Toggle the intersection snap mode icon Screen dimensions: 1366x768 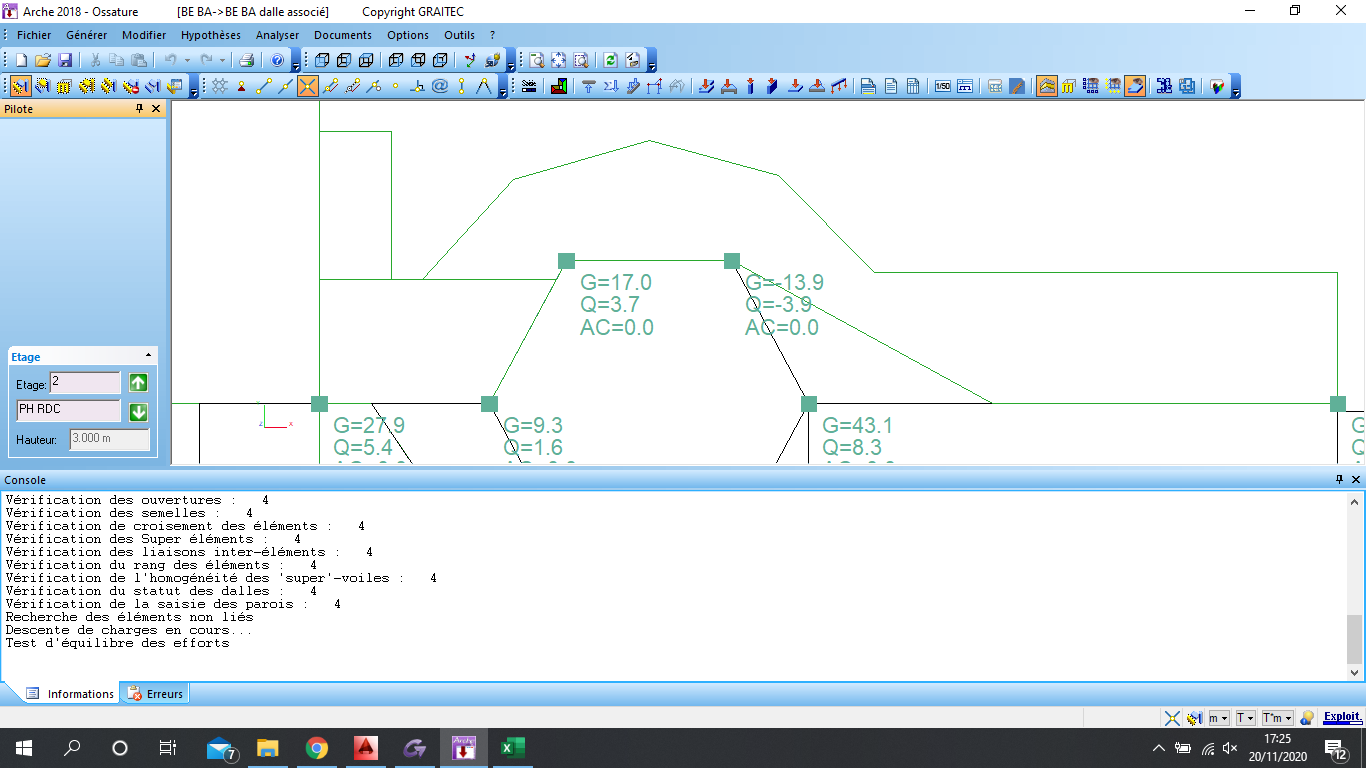(307, 86)
